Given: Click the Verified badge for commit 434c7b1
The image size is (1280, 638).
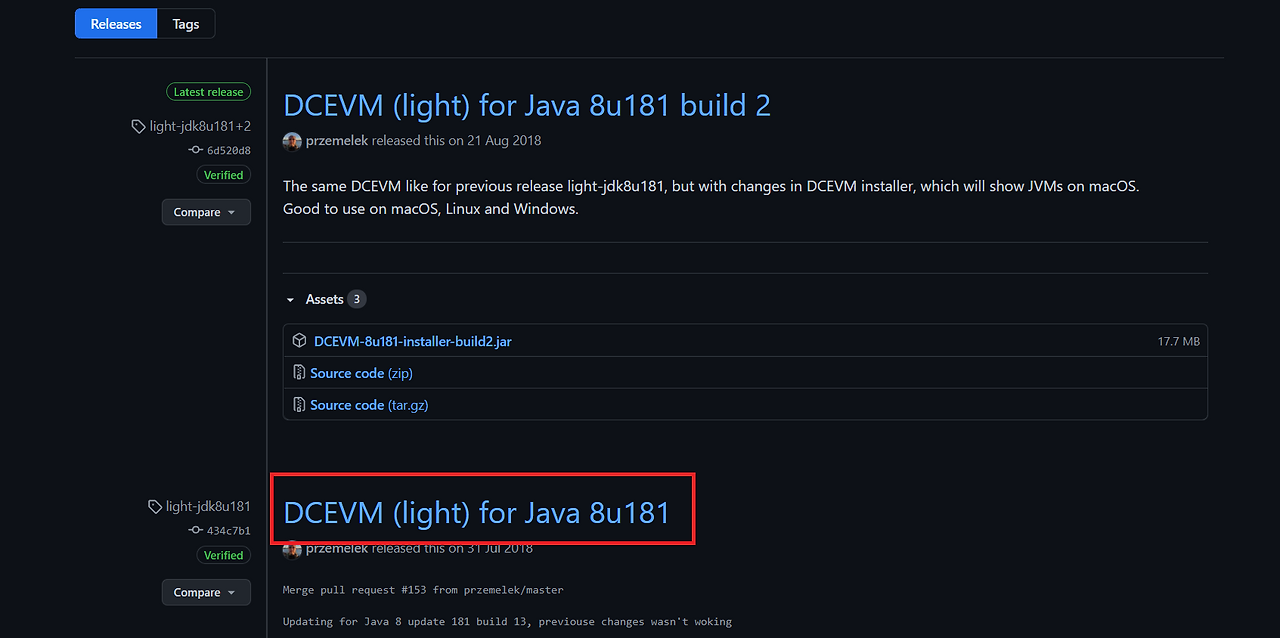Looking at the screenshot, I should (223, 554).
